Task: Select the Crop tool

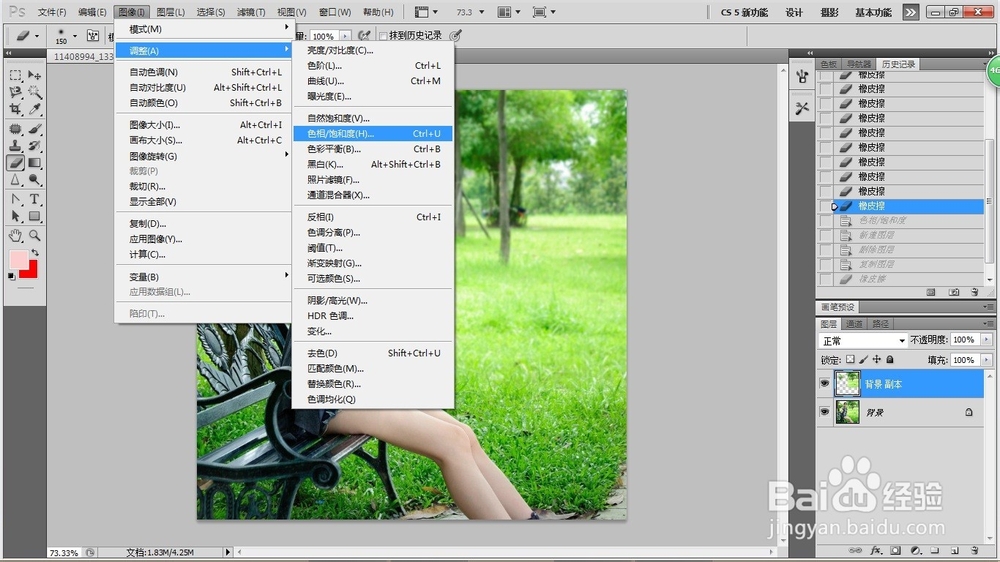Action: tap(15, 109)
